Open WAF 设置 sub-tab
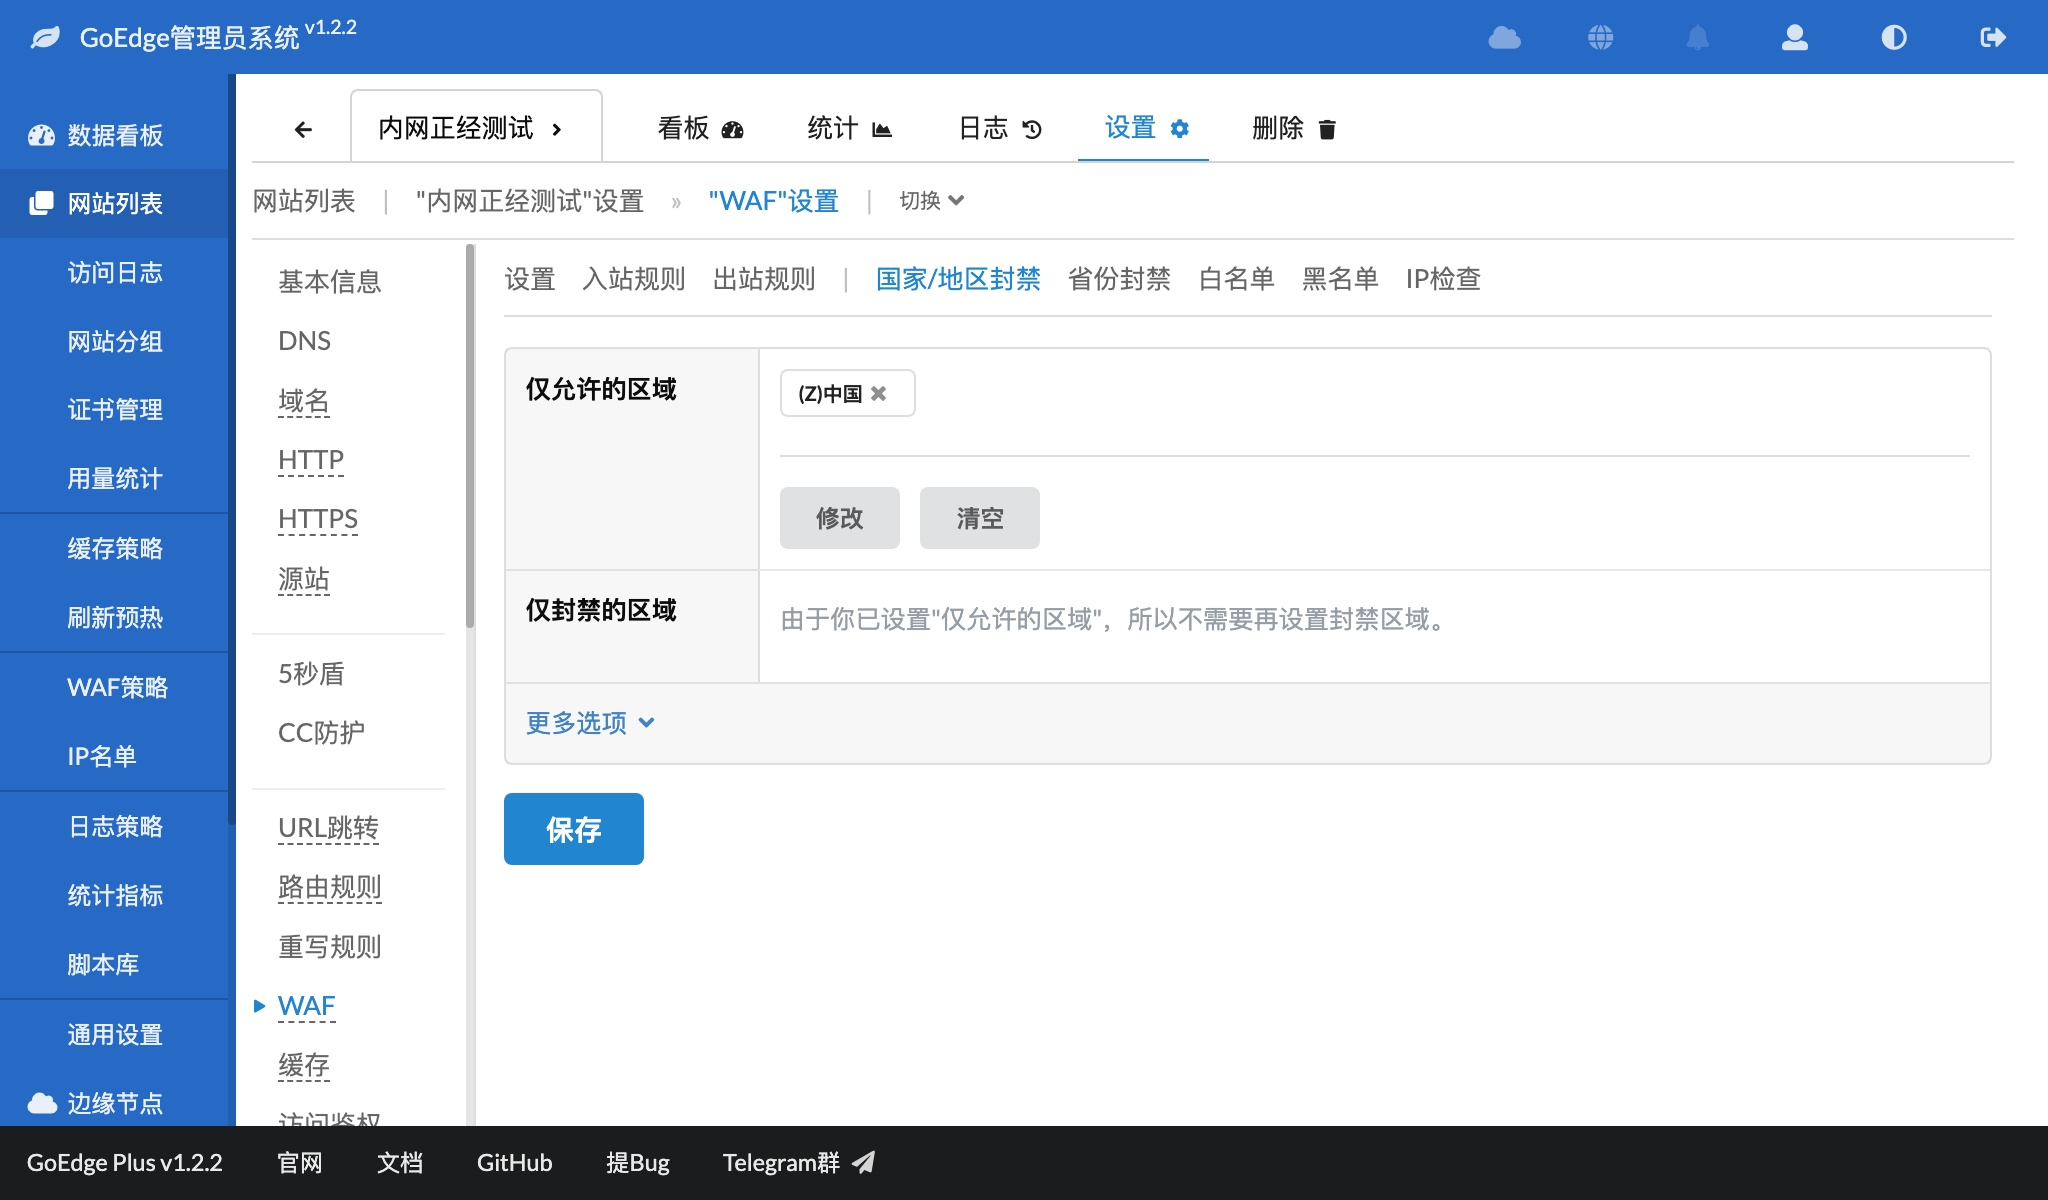Image resolution: width=2048 pixels, height=1200 pixels. (529, 279)
